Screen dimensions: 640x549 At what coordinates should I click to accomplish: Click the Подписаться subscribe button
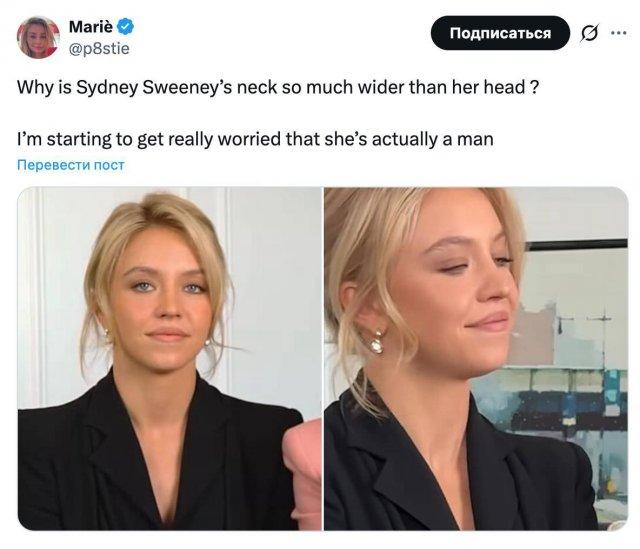coord(500,33)
